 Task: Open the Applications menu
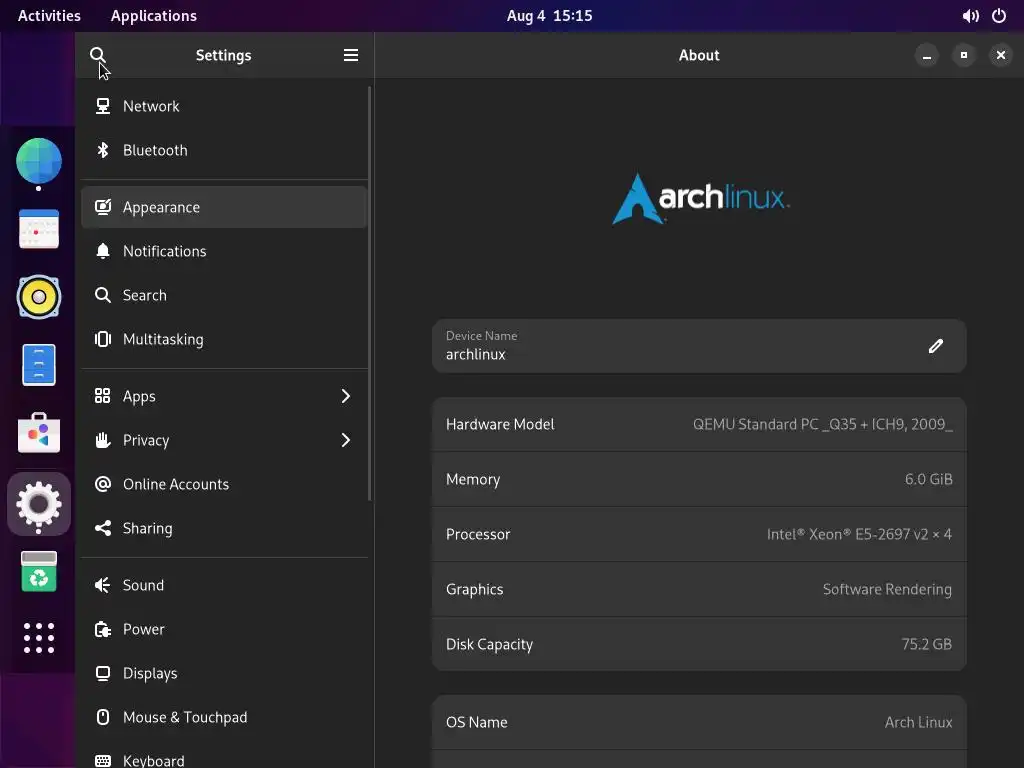[153, 16]
